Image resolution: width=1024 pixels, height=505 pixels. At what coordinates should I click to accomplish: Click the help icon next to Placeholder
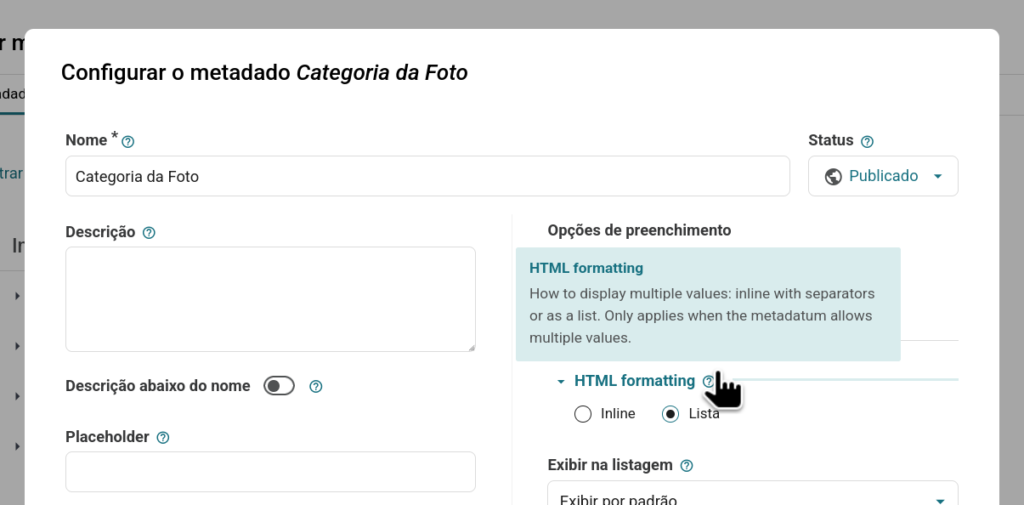[163, 438]
